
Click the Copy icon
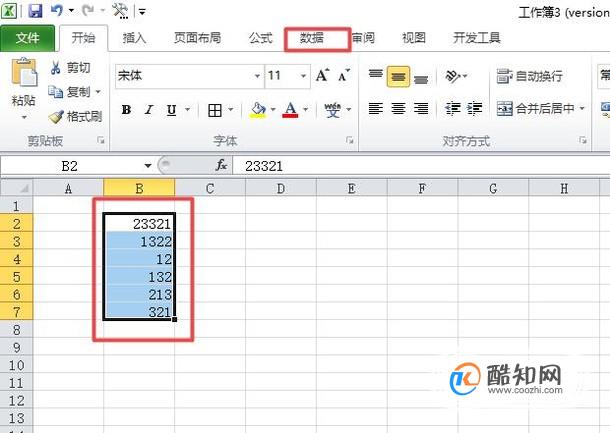(55, 92)
